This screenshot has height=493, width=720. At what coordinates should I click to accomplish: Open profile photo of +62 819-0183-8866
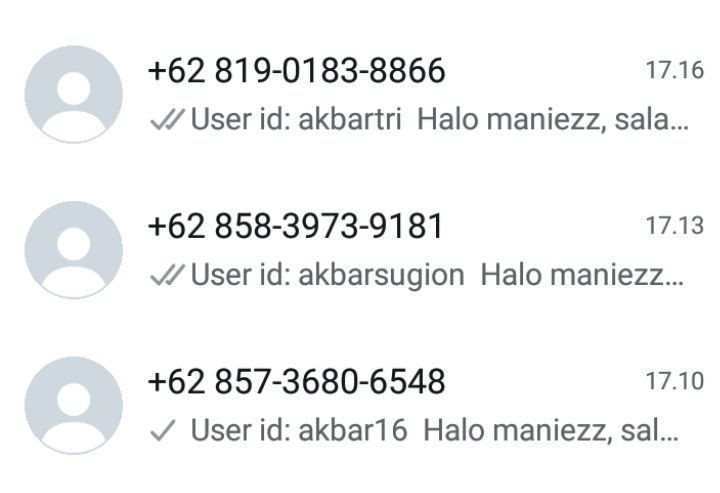click(73, 94)
